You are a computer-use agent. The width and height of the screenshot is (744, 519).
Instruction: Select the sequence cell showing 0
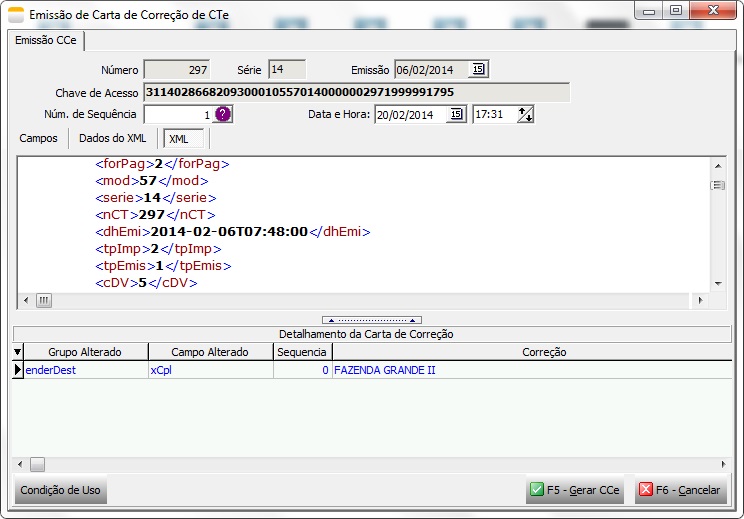point(302,370)
